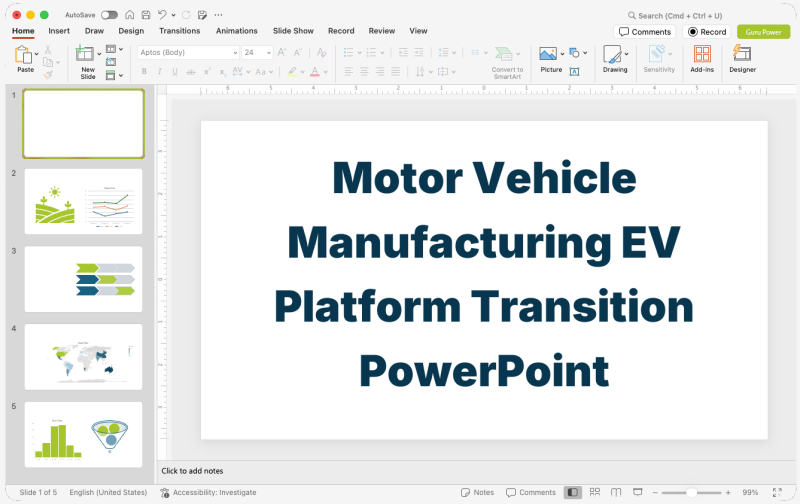The image size is (800, 504).
Task: Switch to the Transitions tab
Action: 180,31
